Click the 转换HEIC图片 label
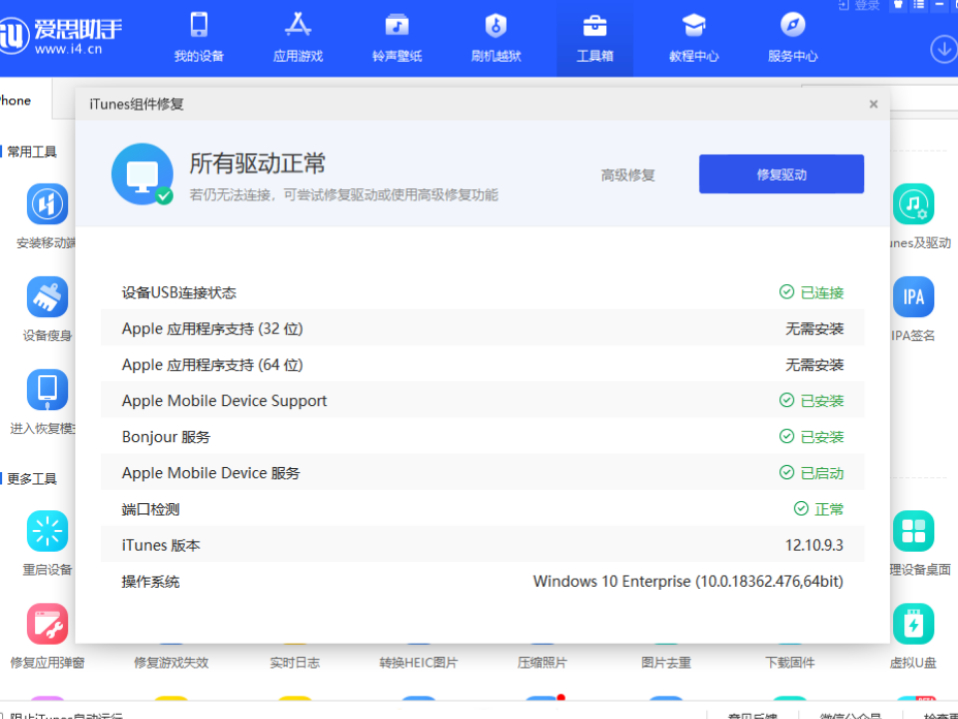The image size is (958, 719). pyautogui.click(x=419, y=662)
